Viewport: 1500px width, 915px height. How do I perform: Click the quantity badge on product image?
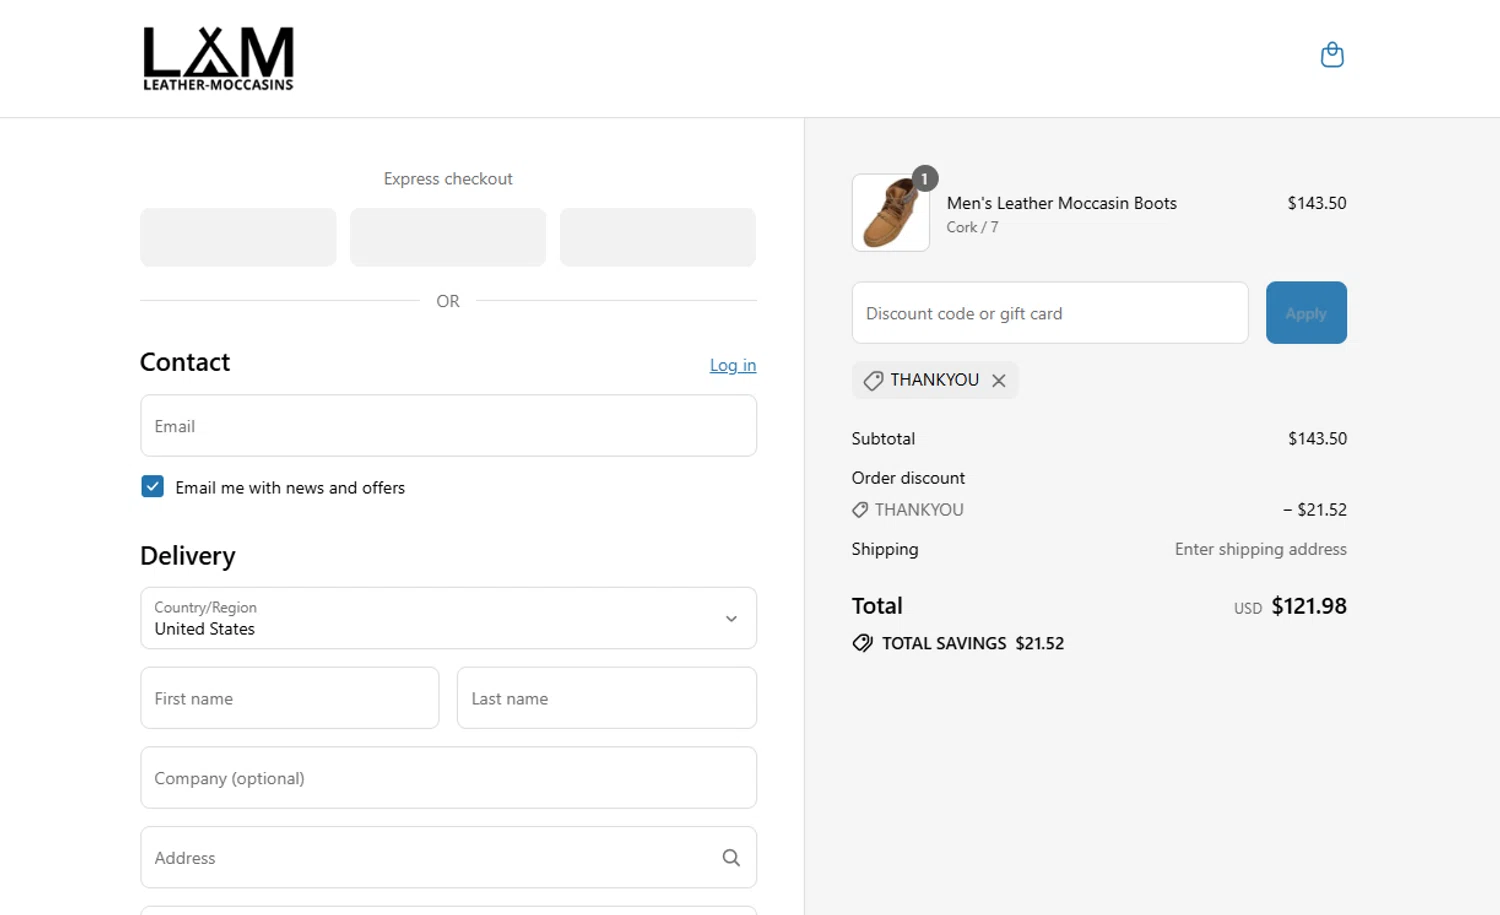click(x=925, y=179)
